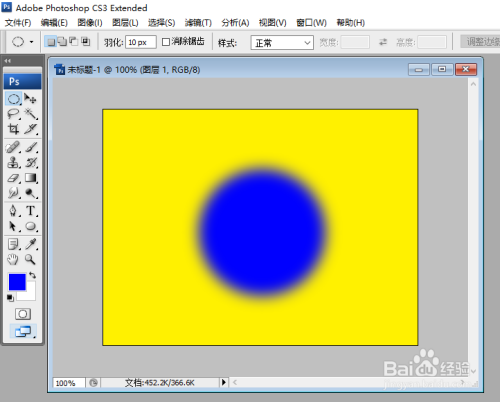The width and height of the screenshot is (500, 402).
Task: Open the 视图(V) menu
Action: [x=272, y=23]
